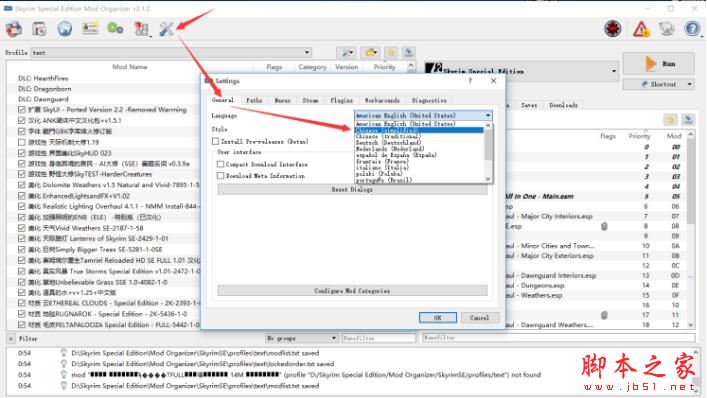Sort by Mod Name column header
The image size is (707, 398).
click(130, 67)
